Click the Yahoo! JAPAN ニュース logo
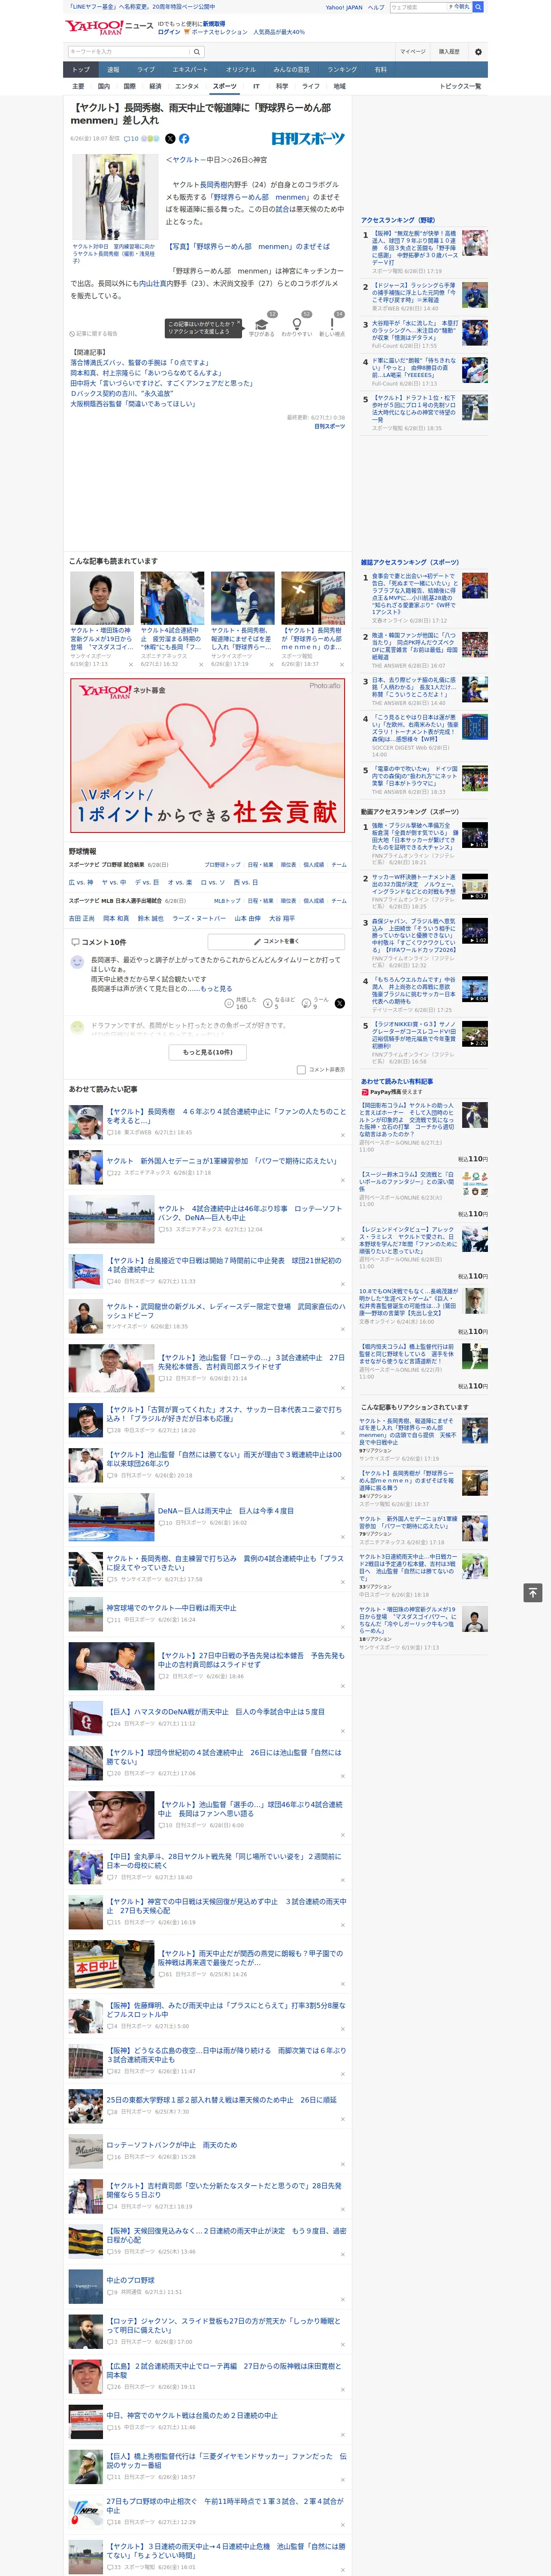The height and width of the screenshot is (2576, 551). [x=109, y=27]
